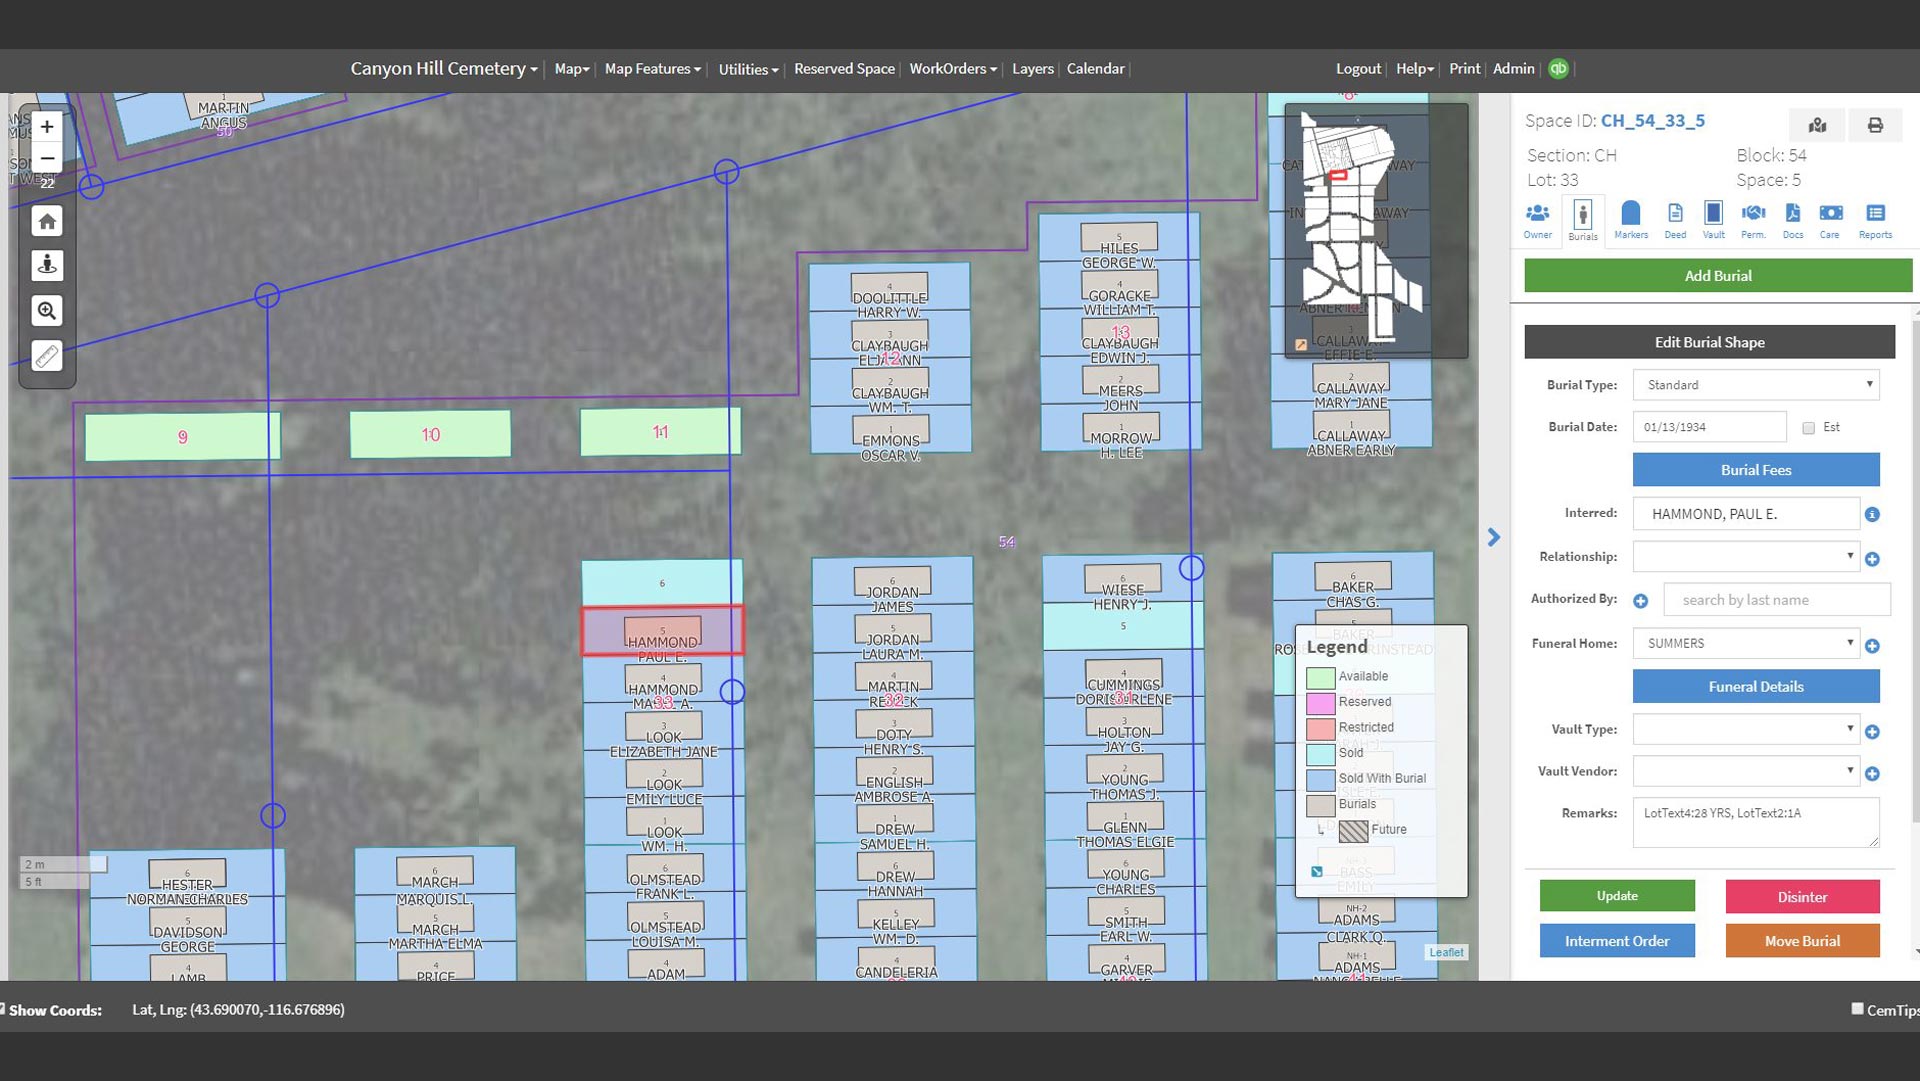The width and height of the screenshot is (1920, 1081).
Task: Click the Disinter button
Action: (x=1802, y=897)
